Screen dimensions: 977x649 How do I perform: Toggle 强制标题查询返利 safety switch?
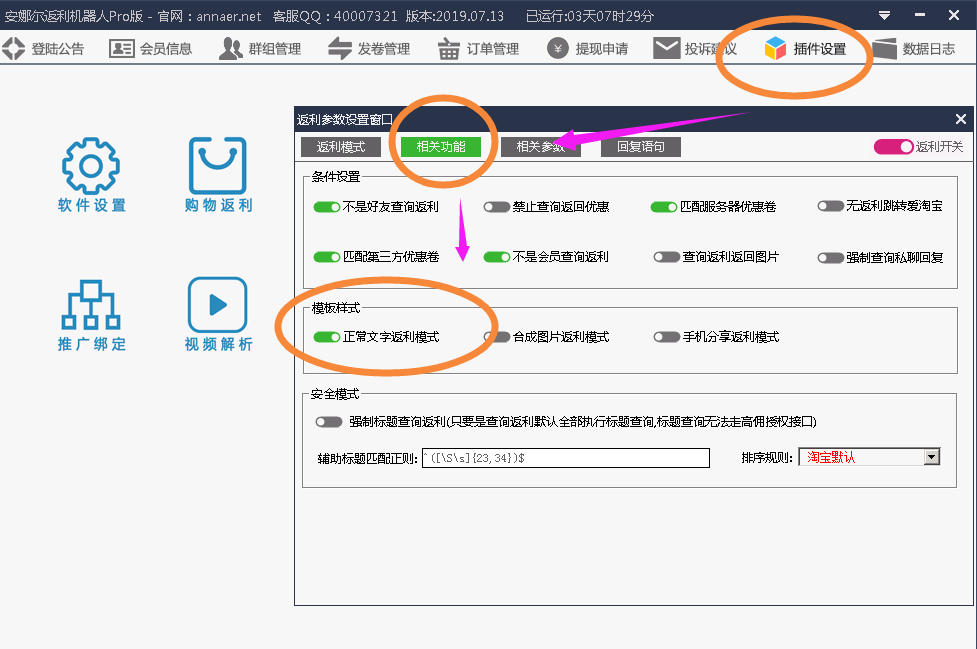point(329,422)
